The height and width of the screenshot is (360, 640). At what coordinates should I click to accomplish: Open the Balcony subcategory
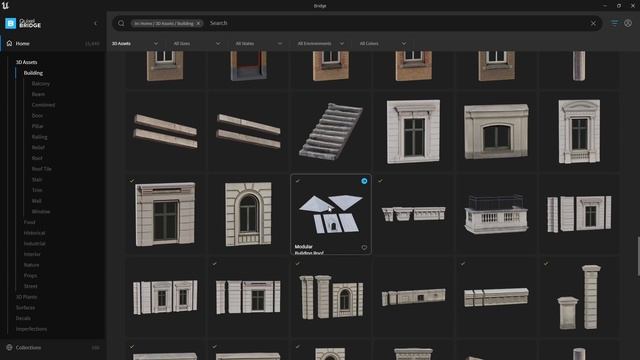pyautogui.click(x=41, y=83)
